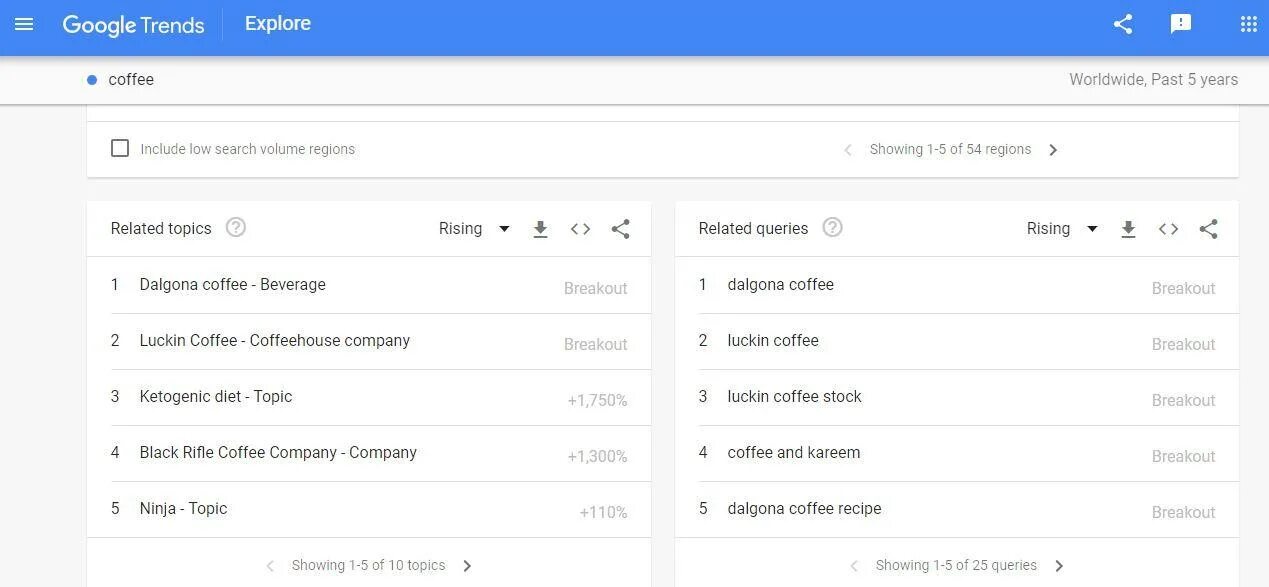Viewport: 1269px width, 587px height.
Task: View help for Related topics
Action: click(235, 227)
